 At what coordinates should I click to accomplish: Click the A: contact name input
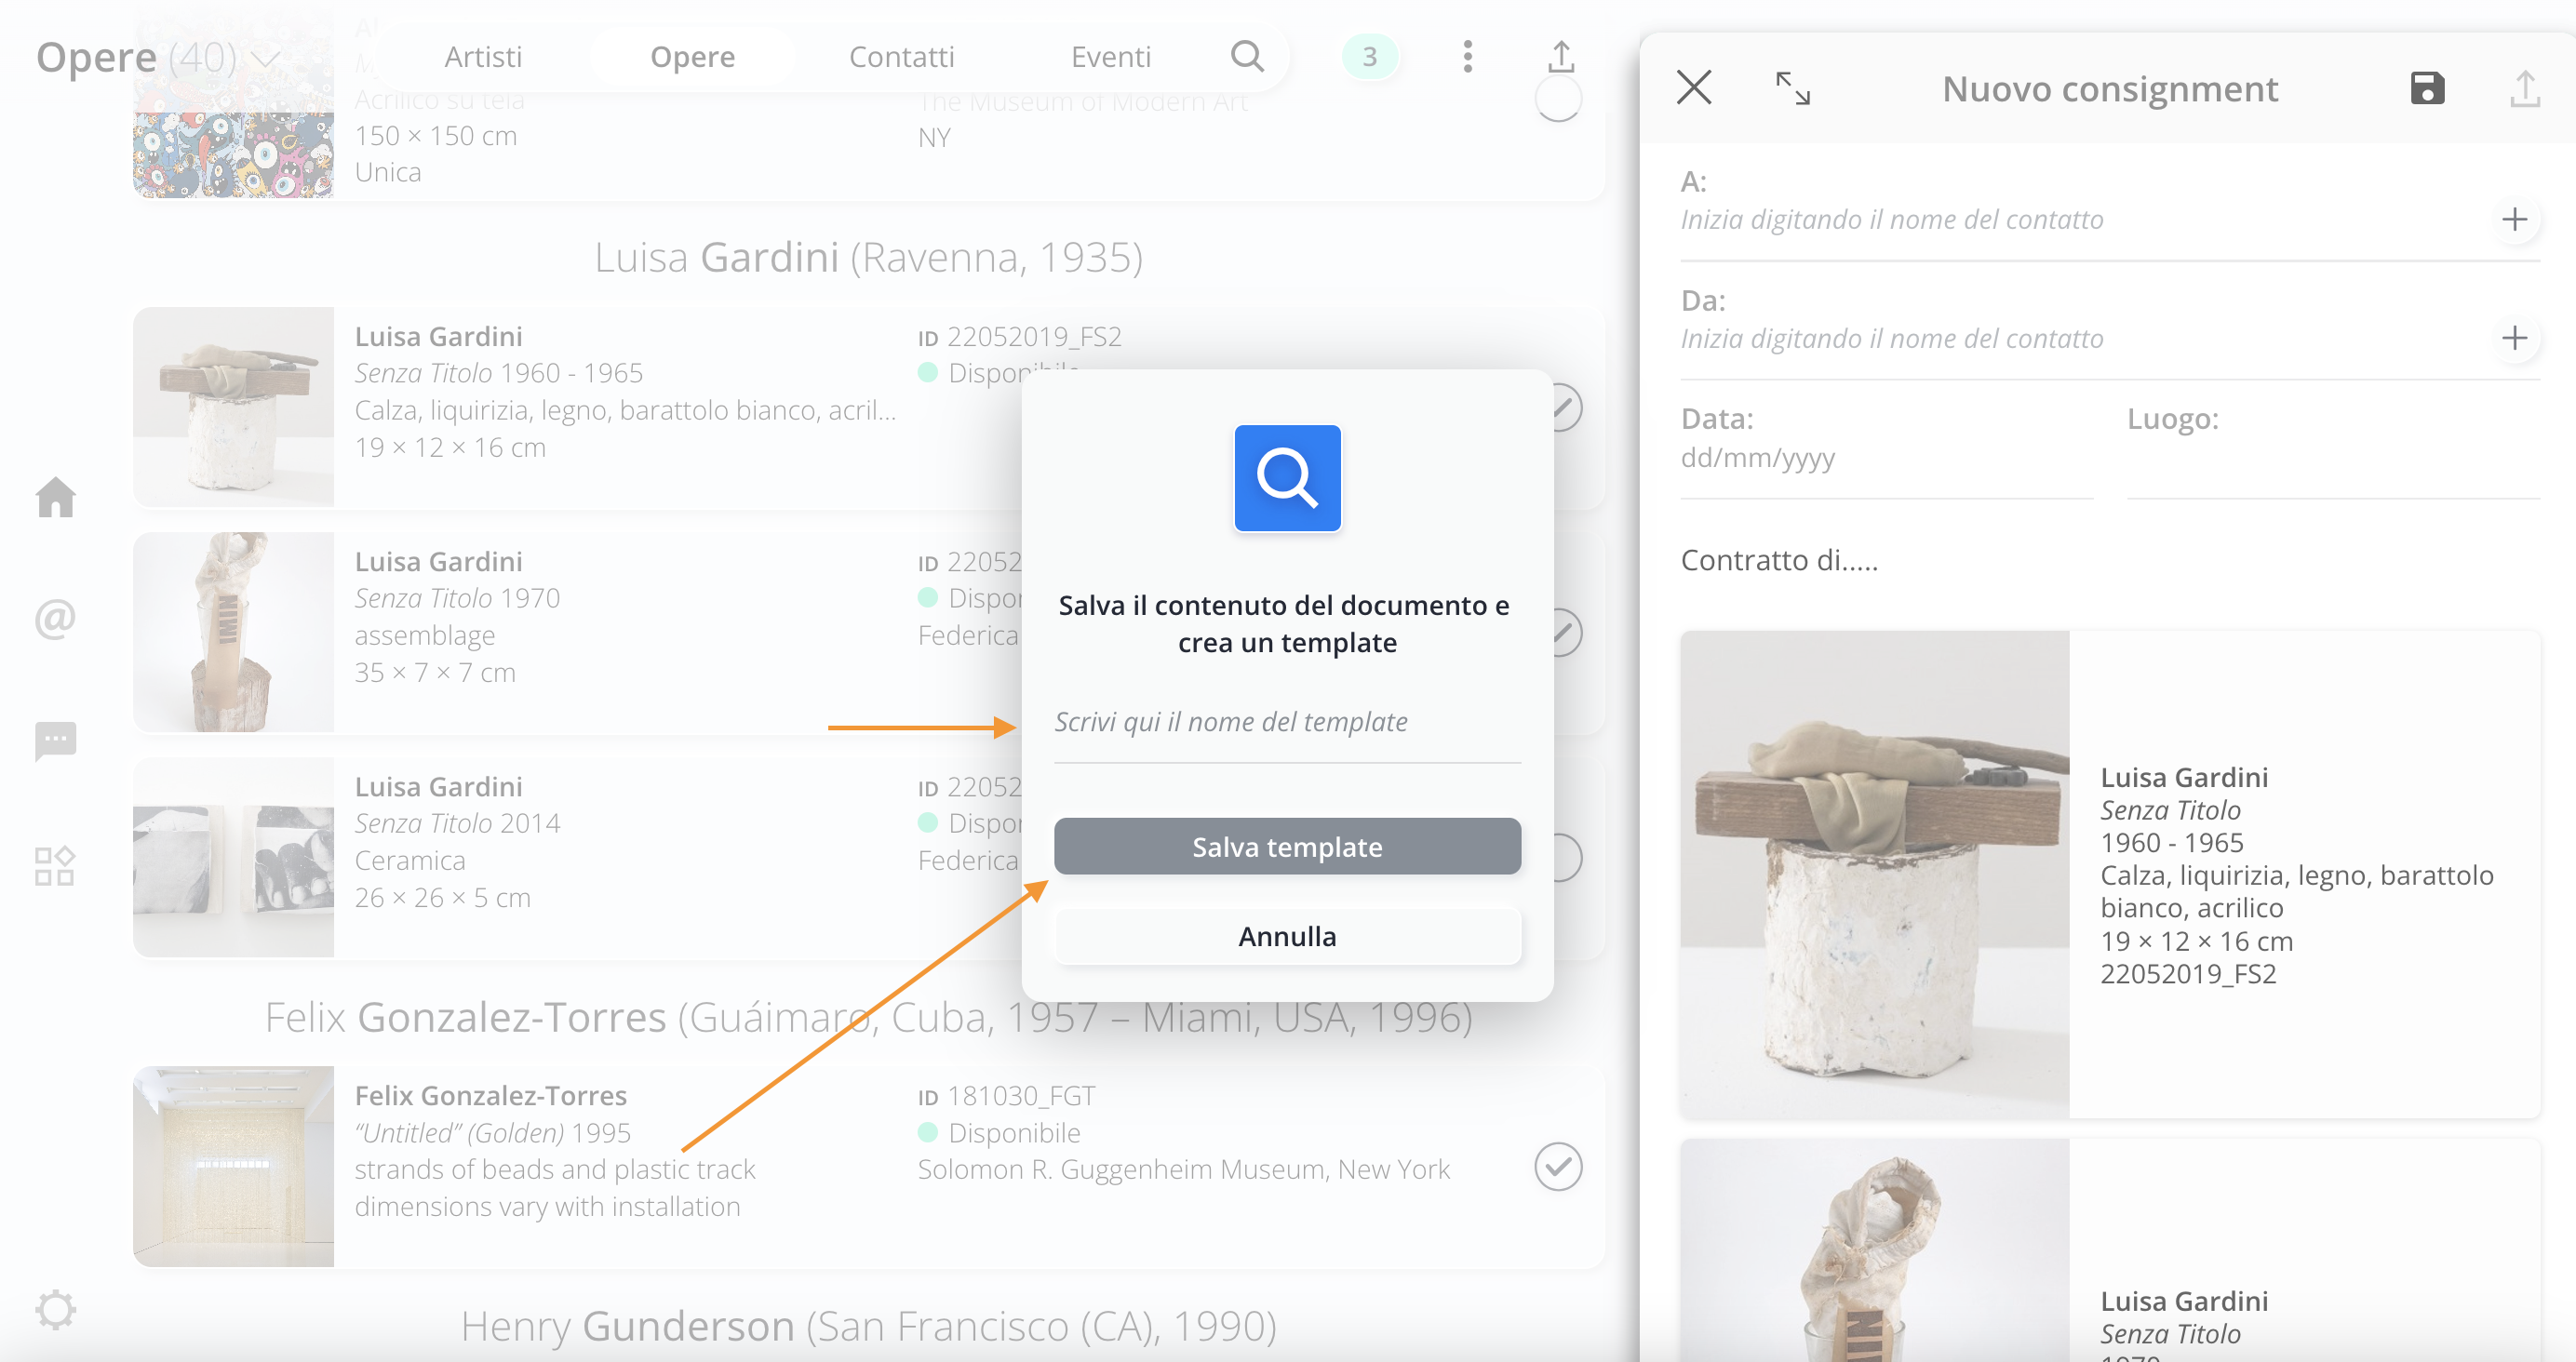pos(2081,219)
